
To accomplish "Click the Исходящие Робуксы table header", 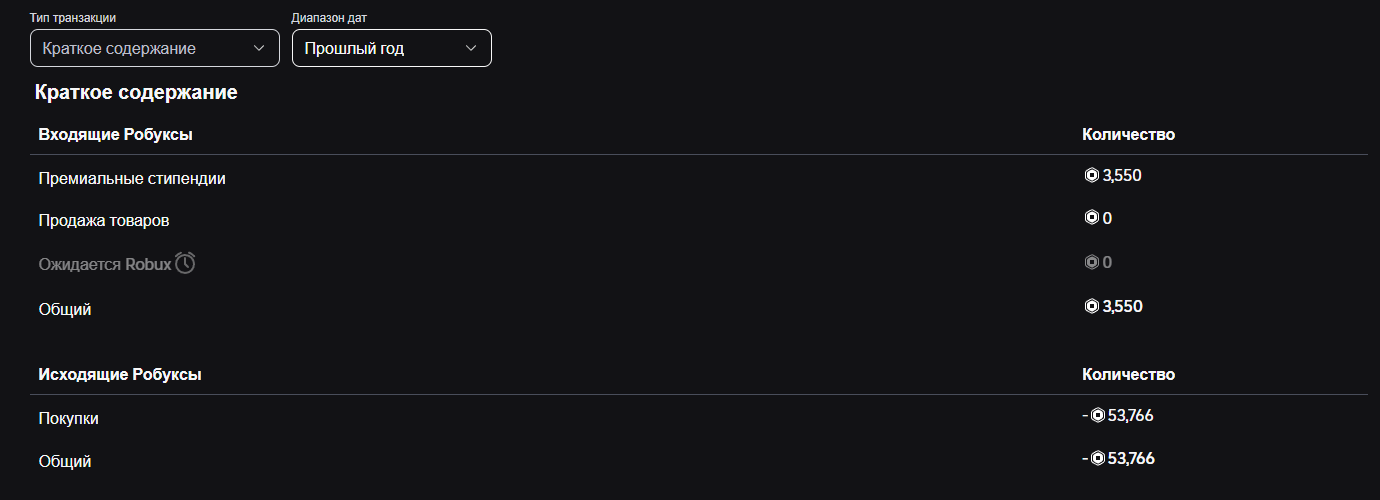I will 120,374.
